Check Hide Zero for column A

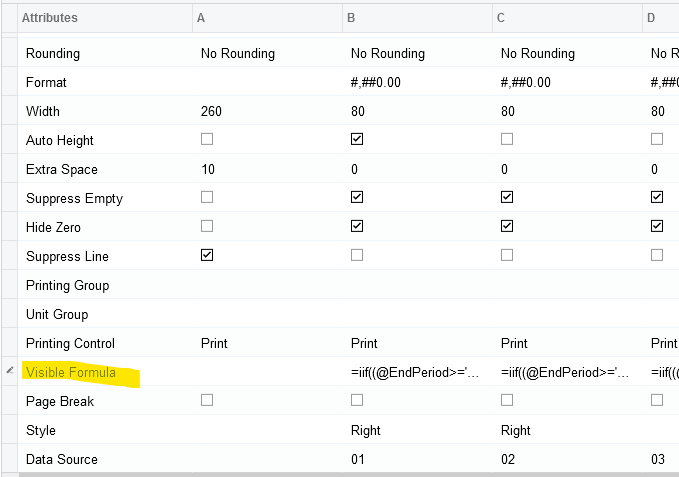pyautogui.click(x=207, y=226)
